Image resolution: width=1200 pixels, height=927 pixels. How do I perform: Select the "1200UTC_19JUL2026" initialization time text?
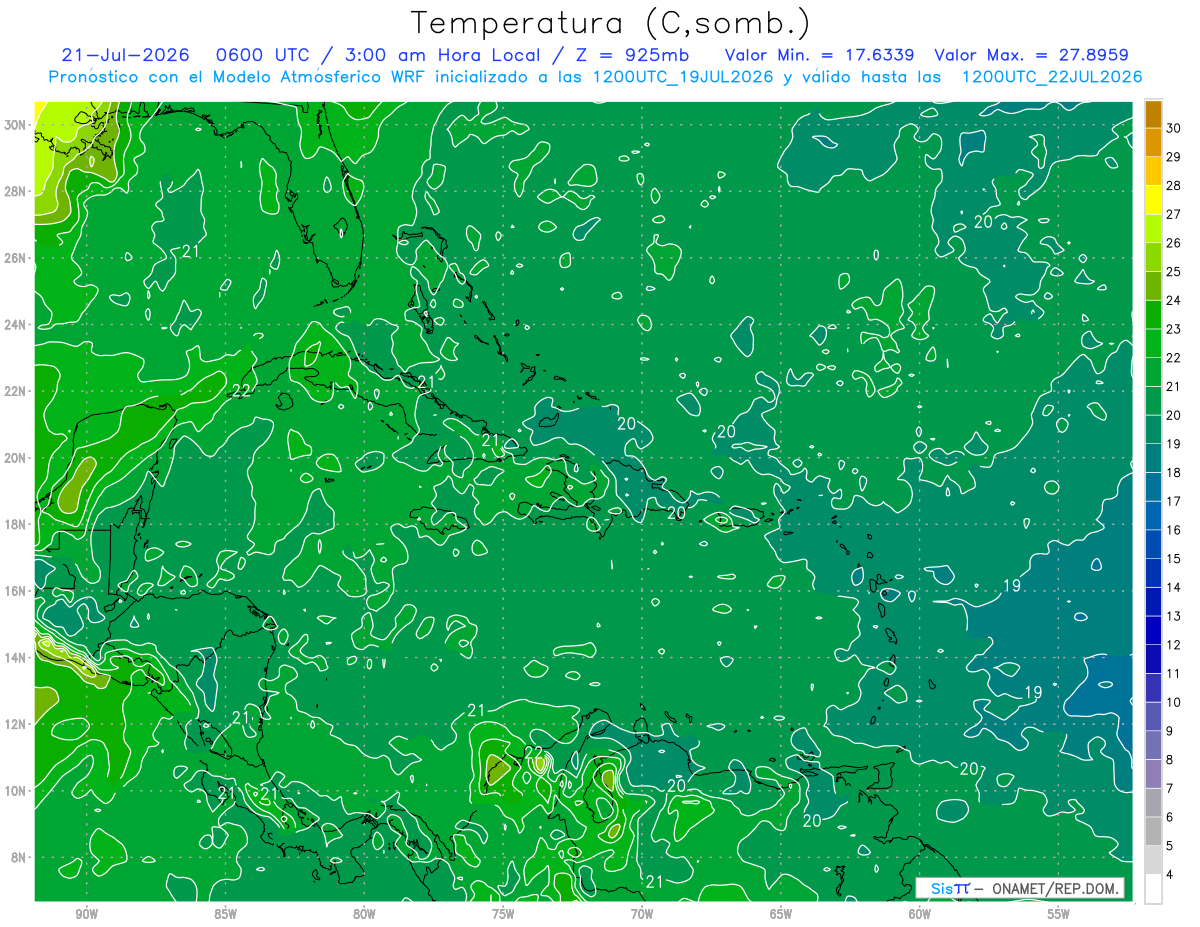pyautogui.click(x=683, y=77)
